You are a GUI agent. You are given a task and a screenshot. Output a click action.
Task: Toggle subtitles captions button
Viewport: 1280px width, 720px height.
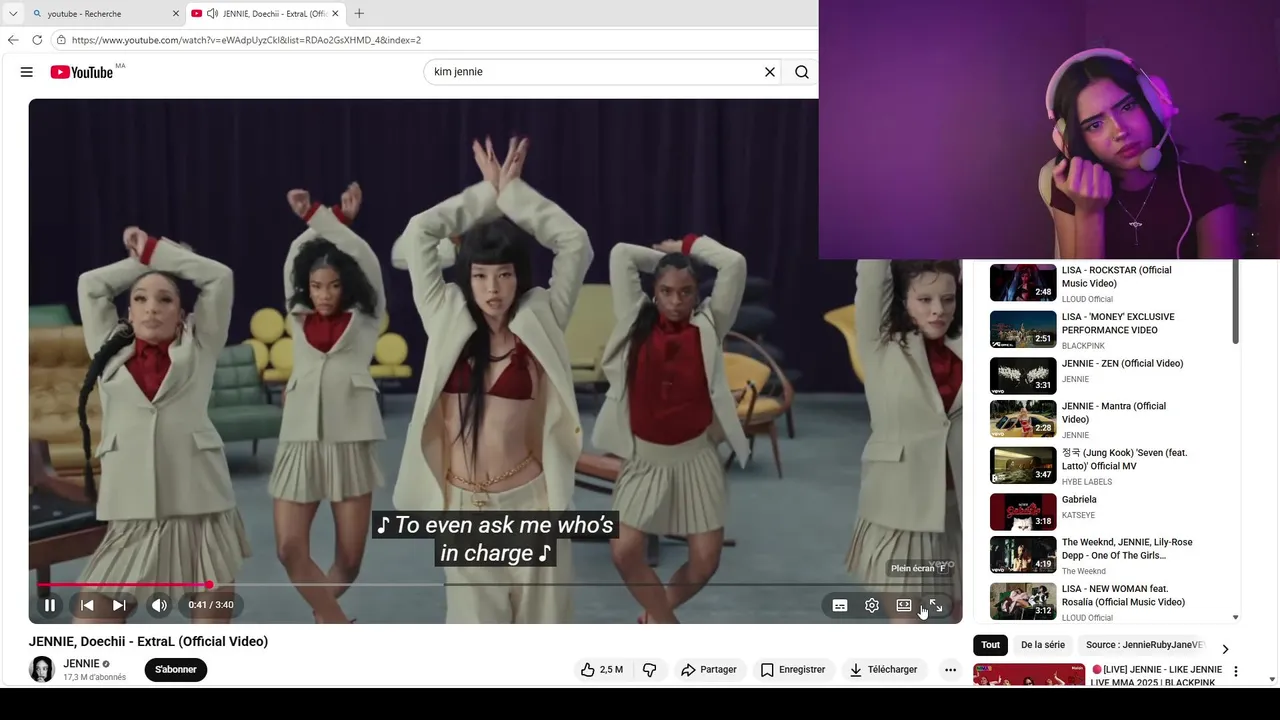pos(840,605)
